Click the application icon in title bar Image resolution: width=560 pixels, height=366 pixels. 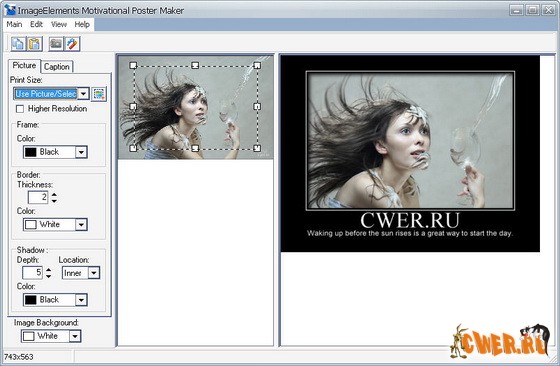[10, 10]
